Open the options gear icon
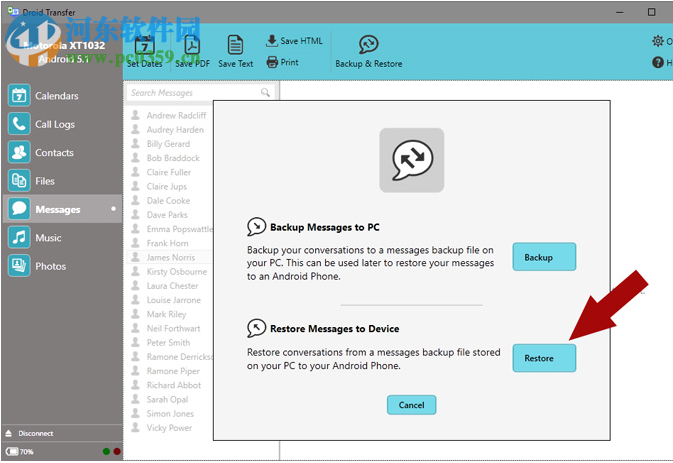The width and height of the screenshot is (673, 463). pos(658,41)
